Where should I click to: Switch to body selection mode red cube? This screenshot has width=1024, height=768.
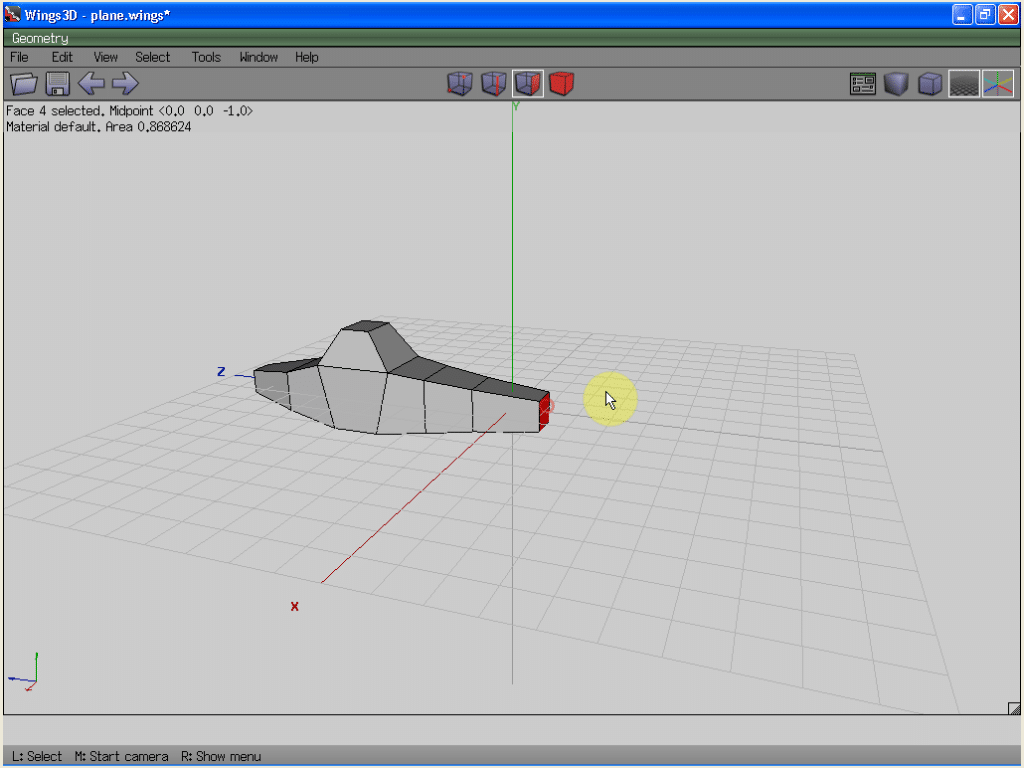(x=562, y=84)
